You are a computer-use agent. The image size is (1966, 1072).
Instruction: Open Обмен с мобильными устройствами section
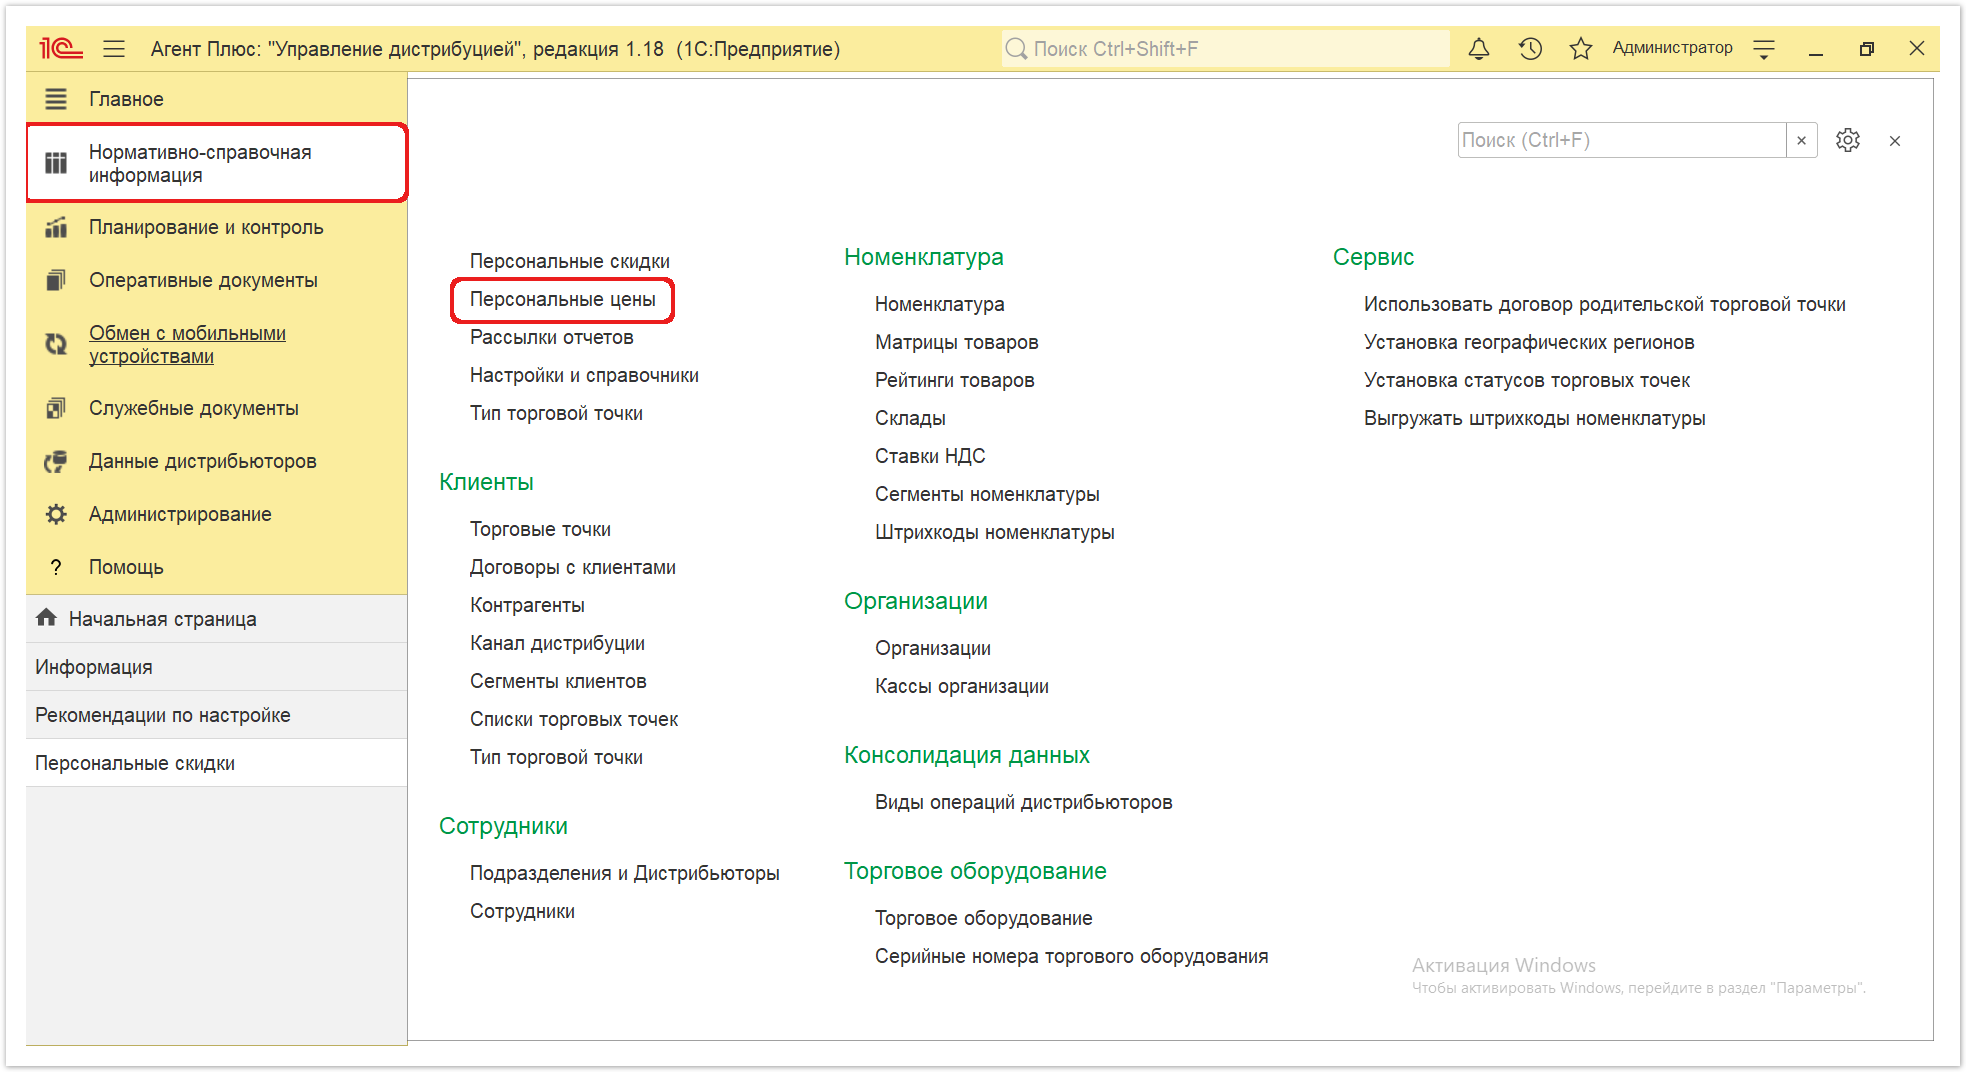217,344
